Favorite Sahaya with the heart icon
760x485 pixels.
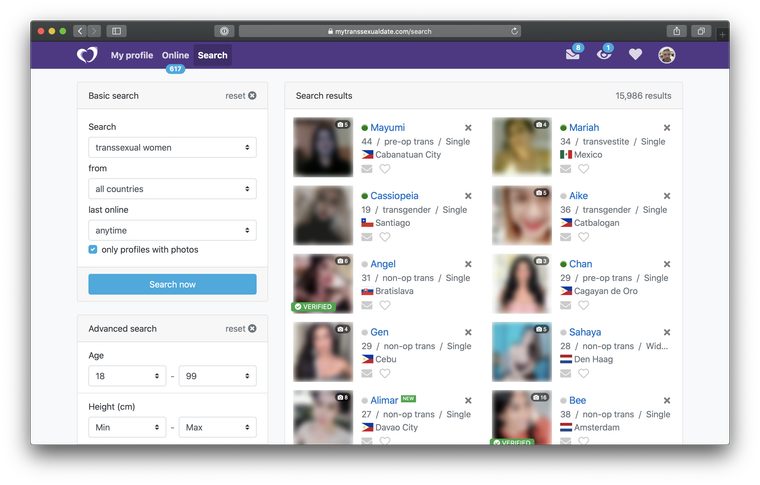point(584,374)
